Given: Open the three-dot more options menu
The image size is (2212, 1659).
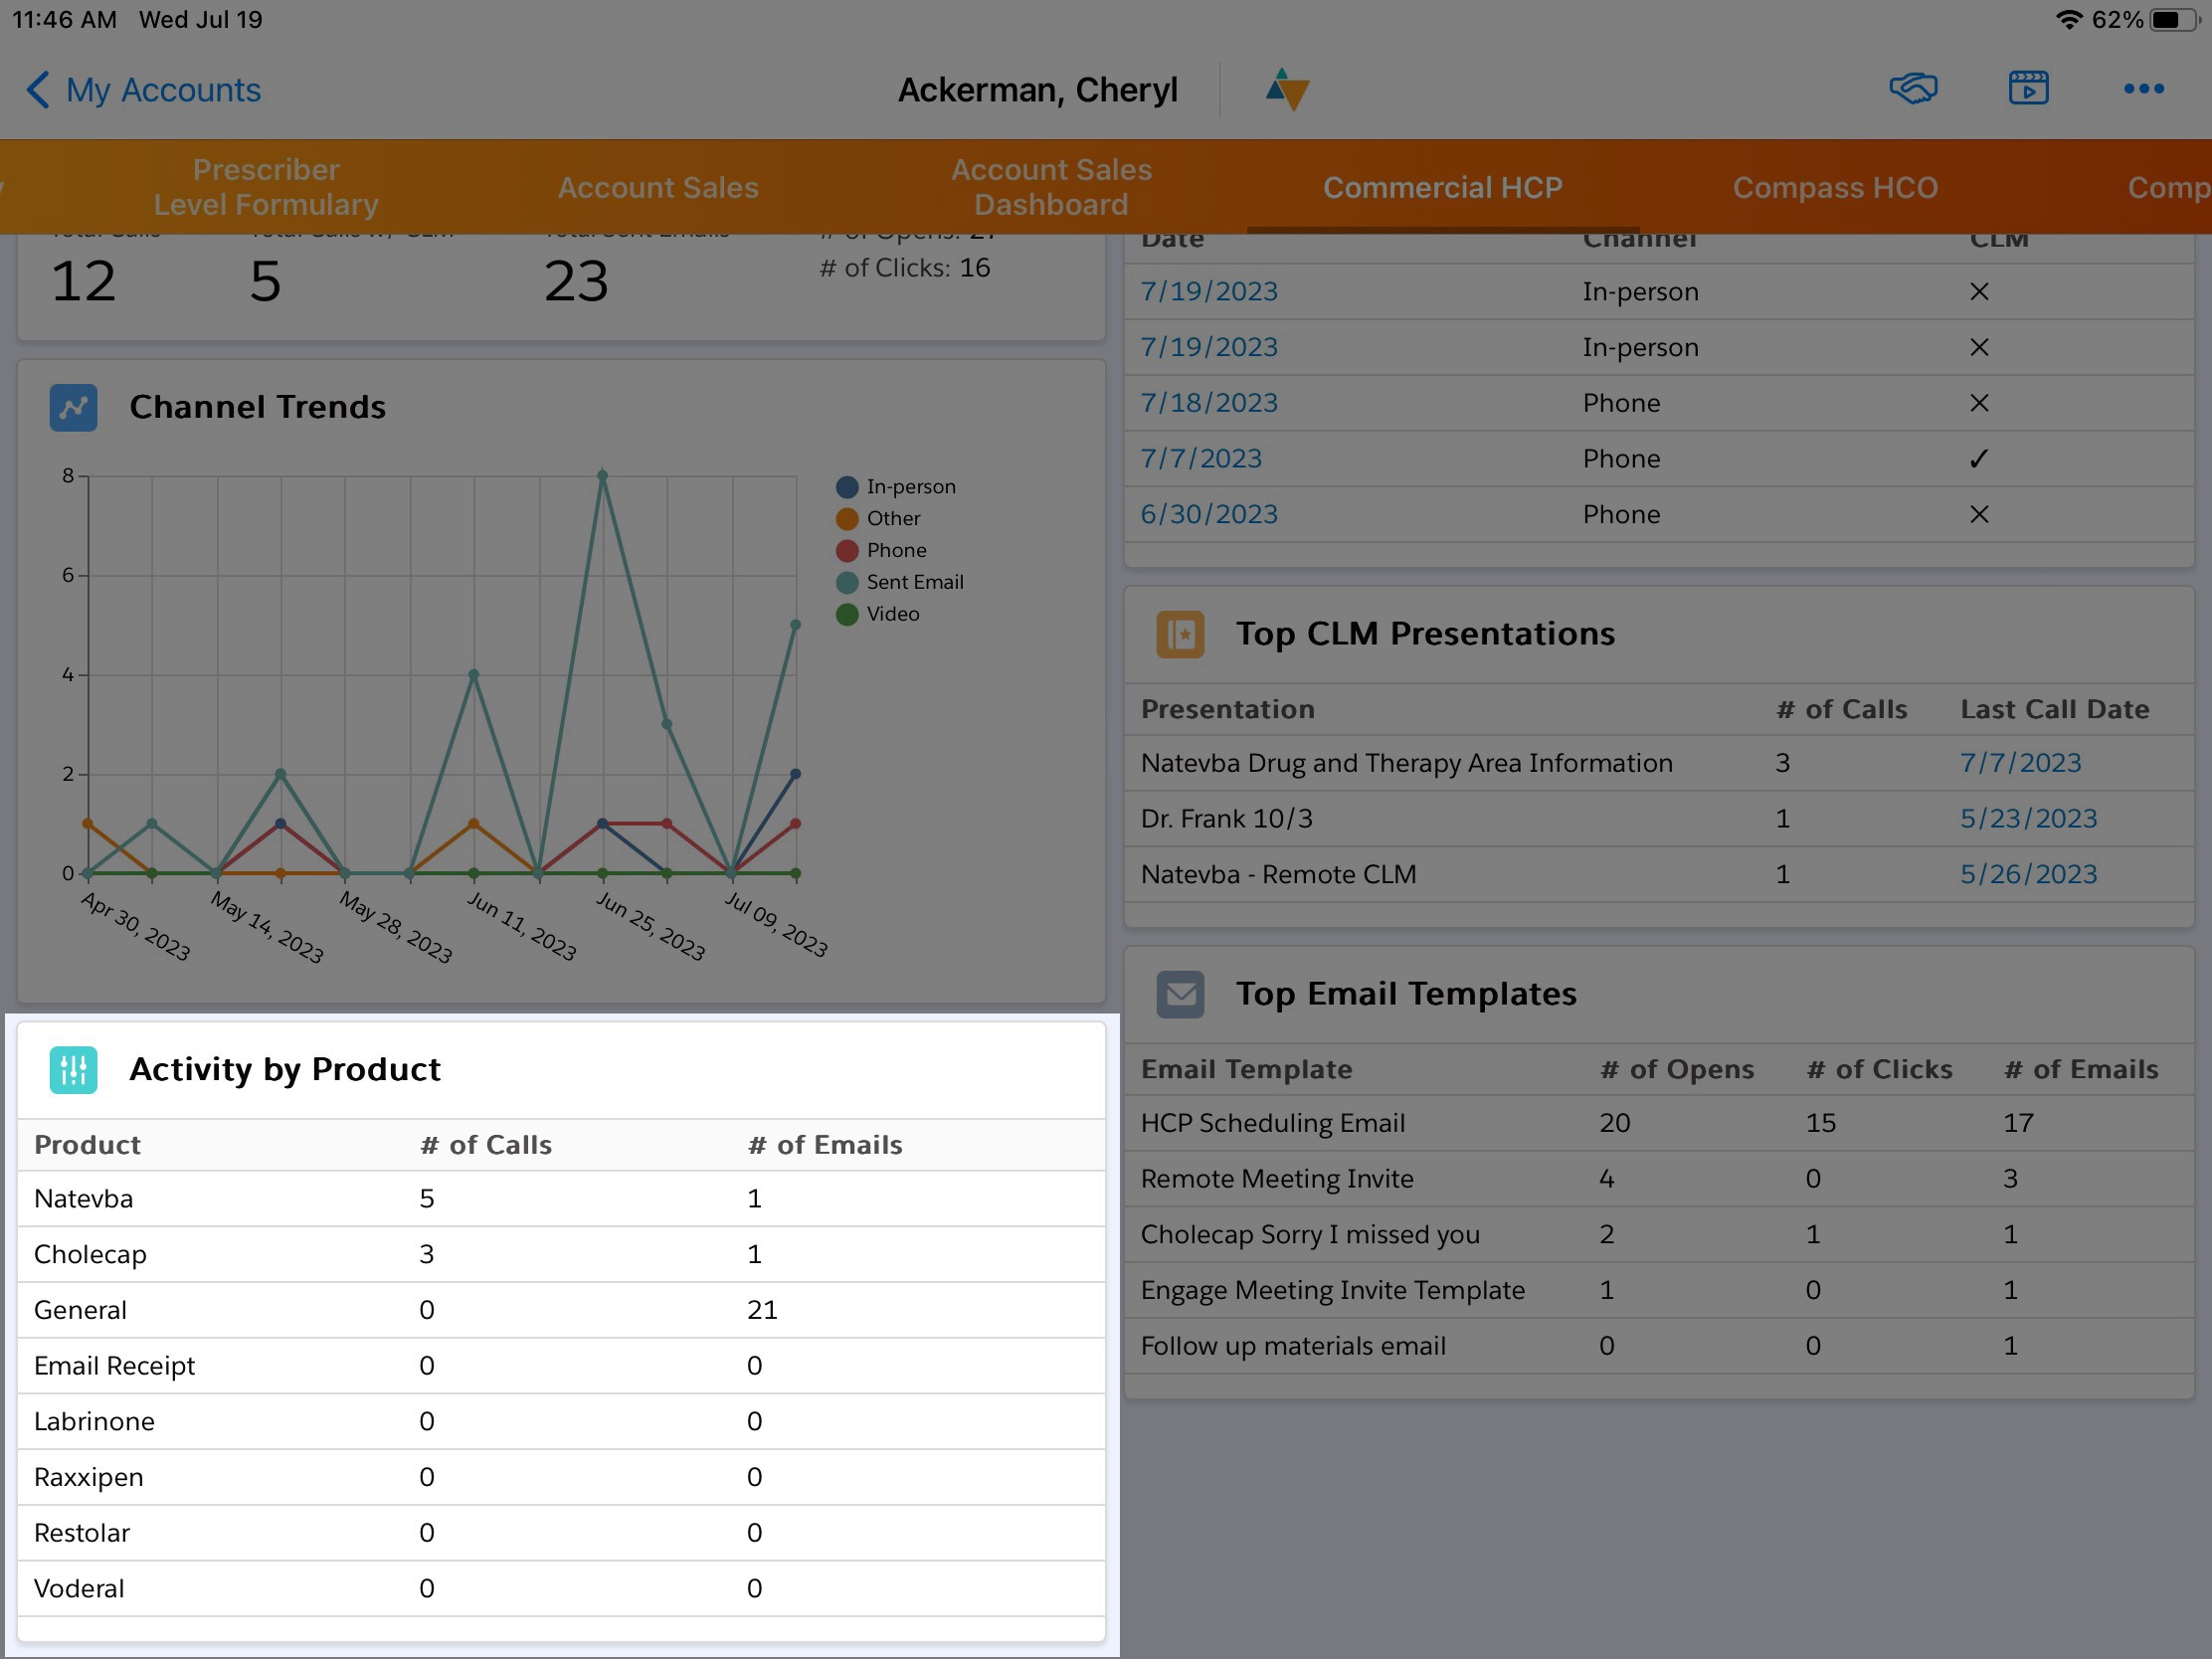Looking at the screenshot, I should point(2143,89).
